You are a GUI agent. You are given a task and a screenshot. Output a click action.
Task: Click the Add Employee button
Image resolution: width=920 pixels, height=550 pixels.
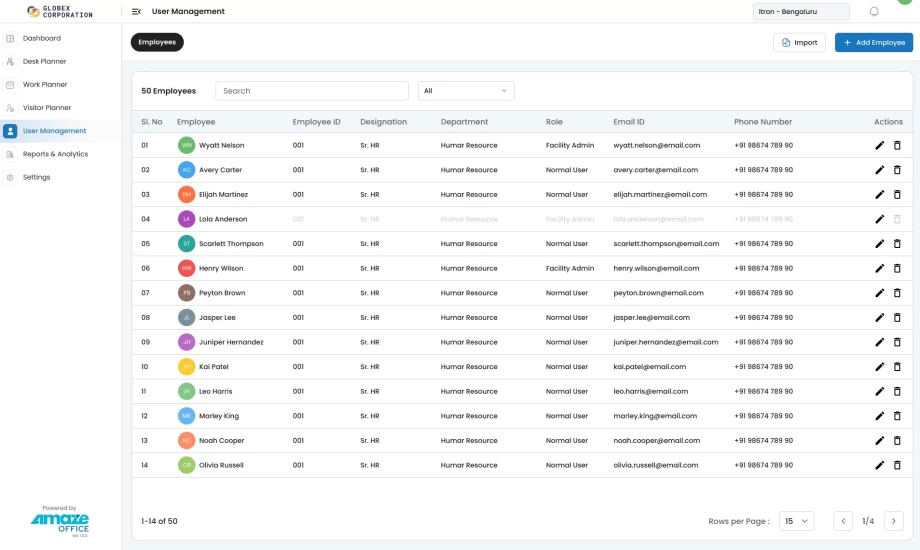873,42
